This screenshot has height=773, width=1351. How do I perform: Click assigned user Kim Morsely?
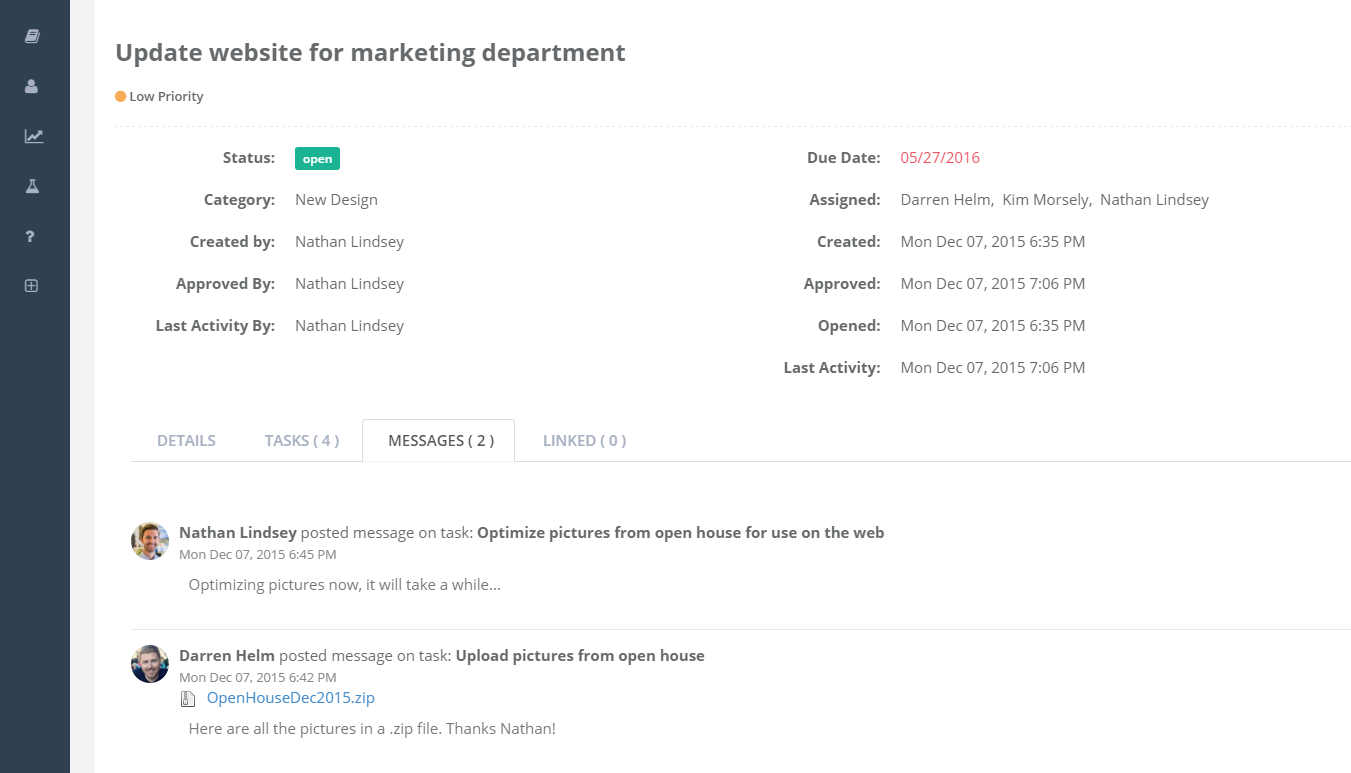(1043, 200)
